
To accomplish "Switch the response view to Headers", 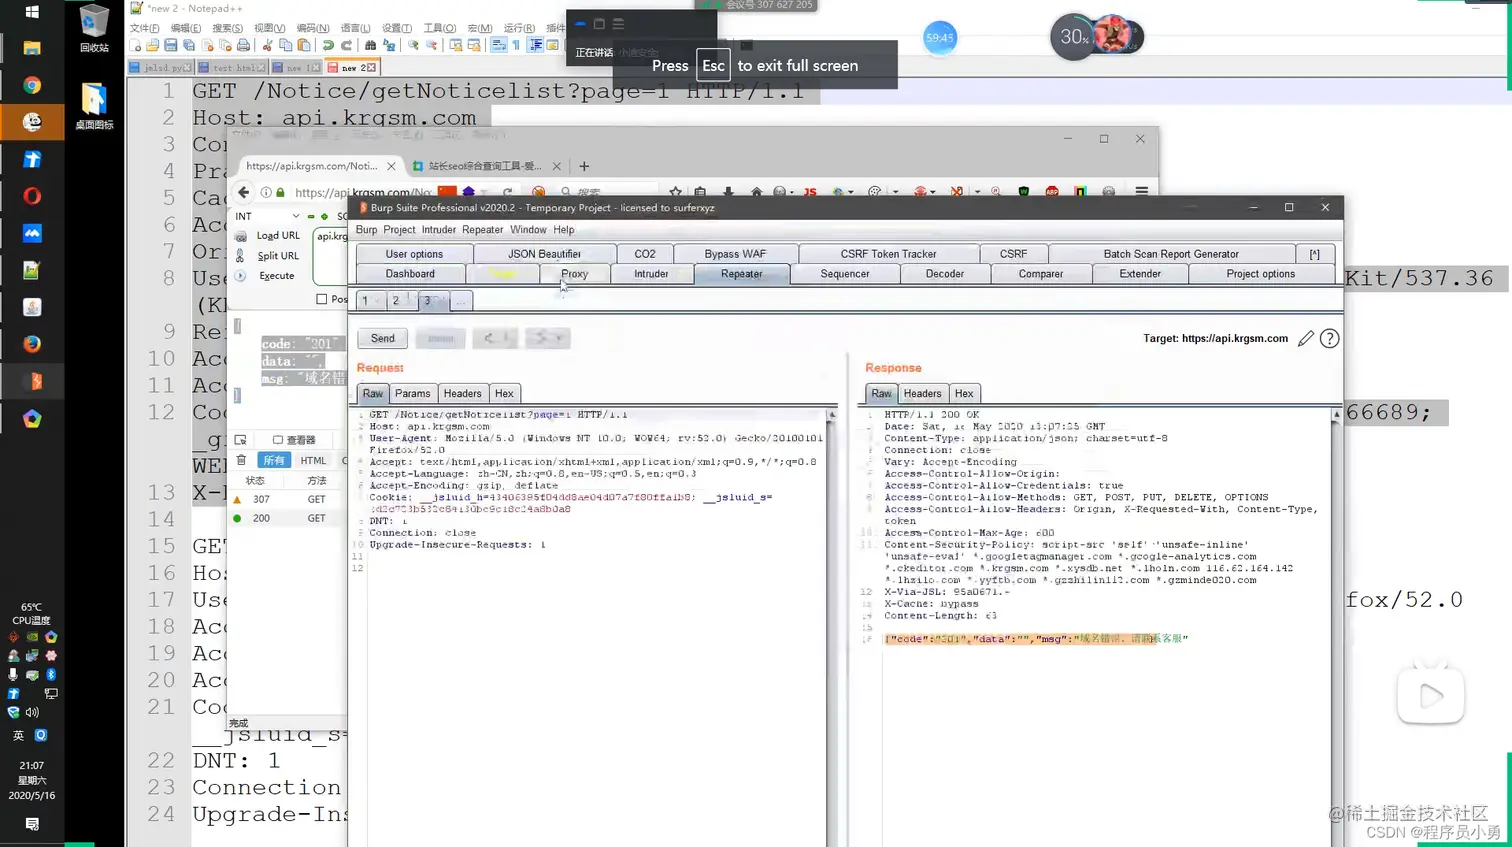I will click(922, 394).
